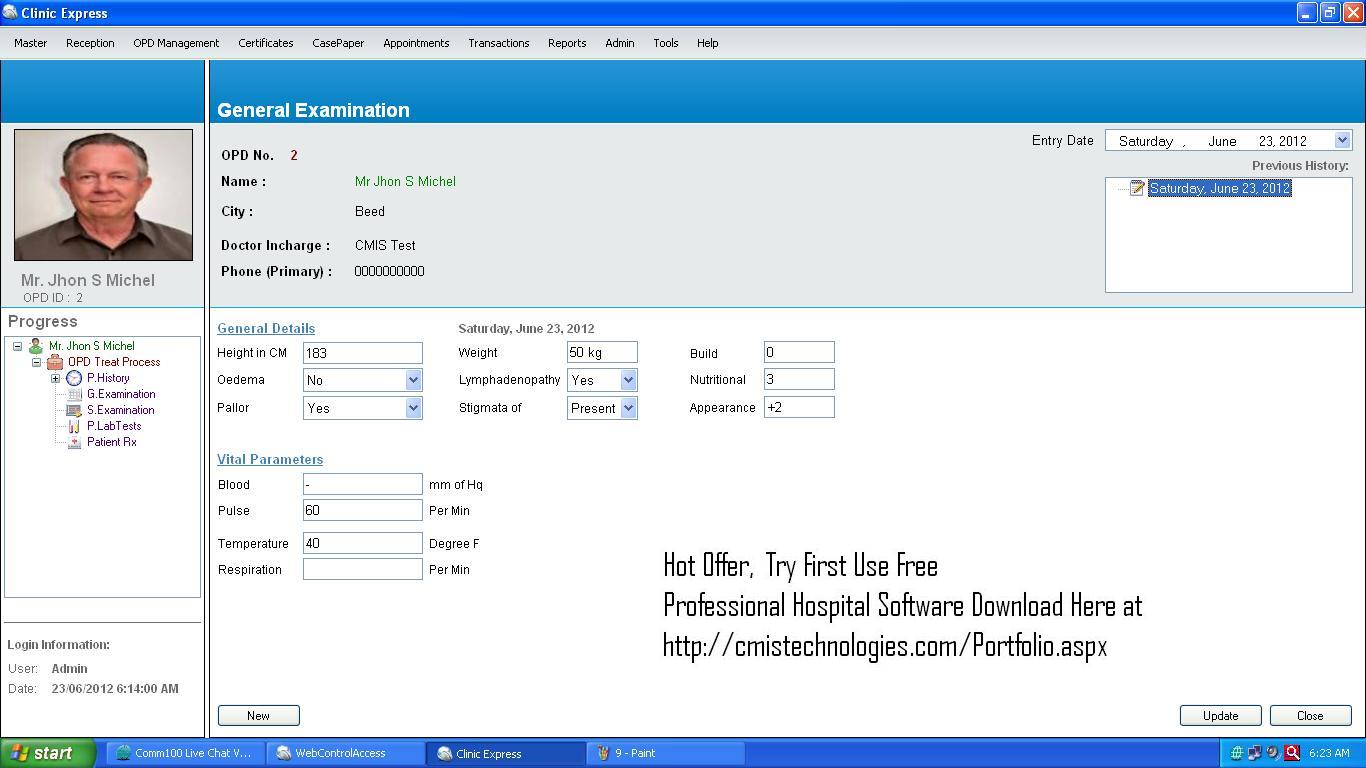The height and width of the screenshot is (768, 1366).
Task: Change Pallor dropdown value
Action: coord(413,407)
